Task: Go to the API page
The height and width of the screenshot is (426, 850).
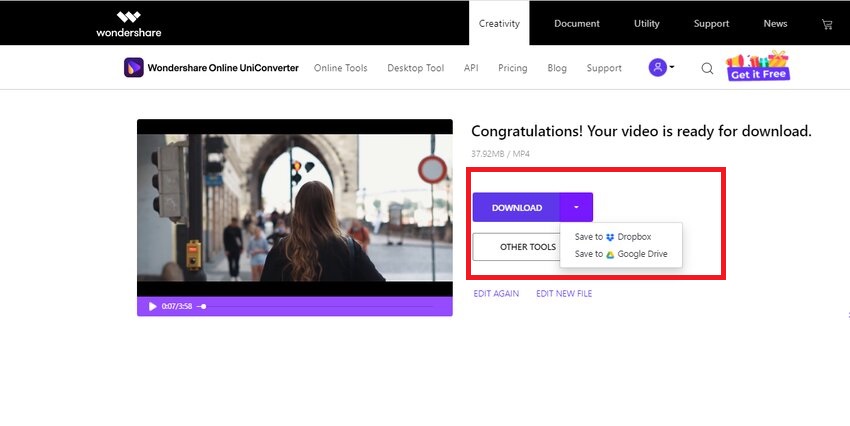Action: [471, 68]
